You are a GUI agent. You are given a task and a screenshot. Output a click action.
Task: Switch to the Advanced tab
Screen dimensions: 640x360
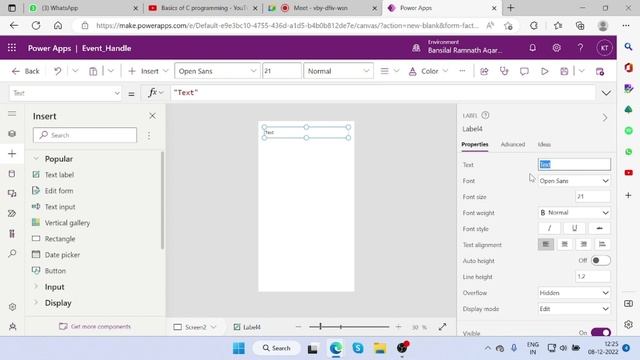513,144
